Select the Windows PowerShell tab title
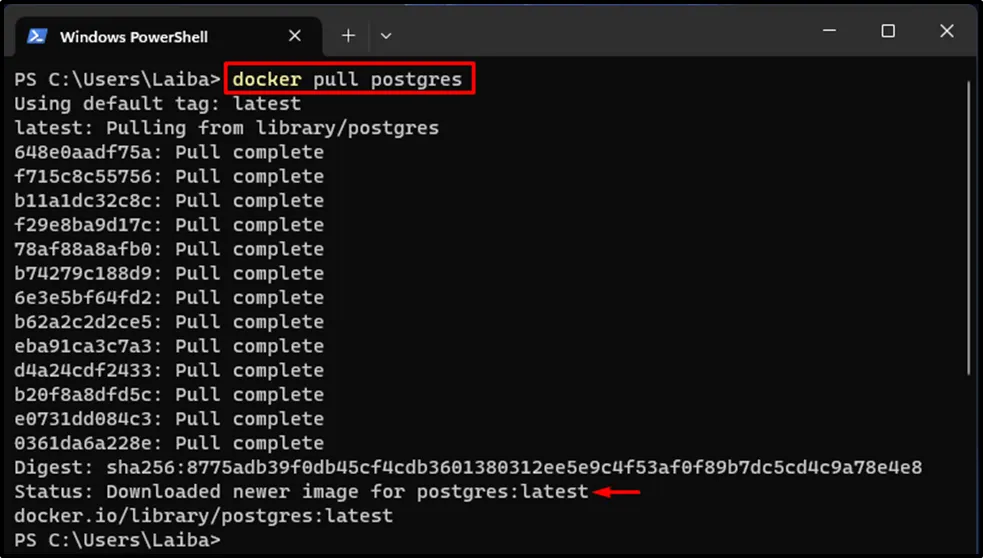Viewport: 983px width, 558px height. click(x=134, y=37)
